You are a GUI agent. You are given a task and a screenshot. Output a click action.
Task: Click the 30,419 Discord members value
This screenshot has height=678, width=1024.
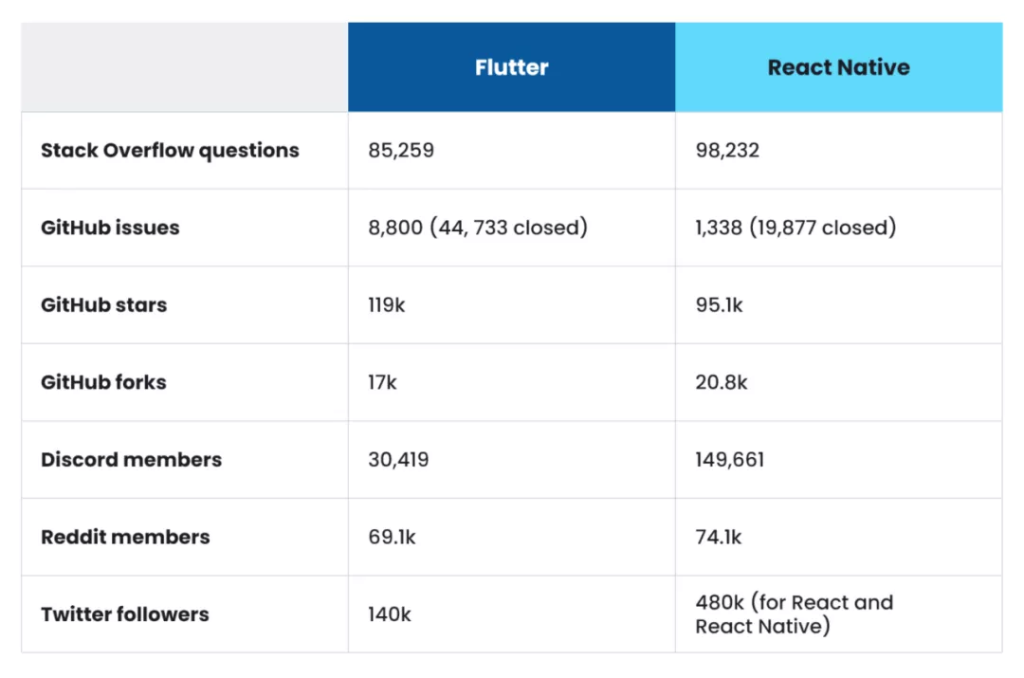(398, 459)
